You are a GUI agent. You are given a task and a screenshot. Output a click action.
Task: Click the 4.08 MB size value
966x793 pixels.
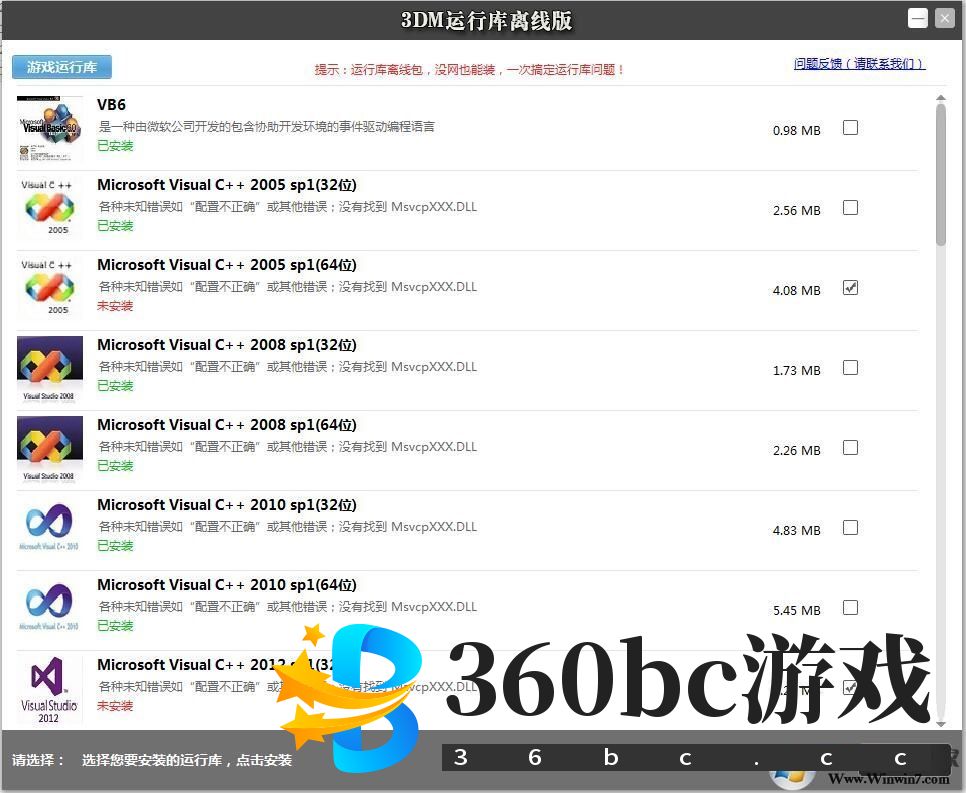(797, 291)
